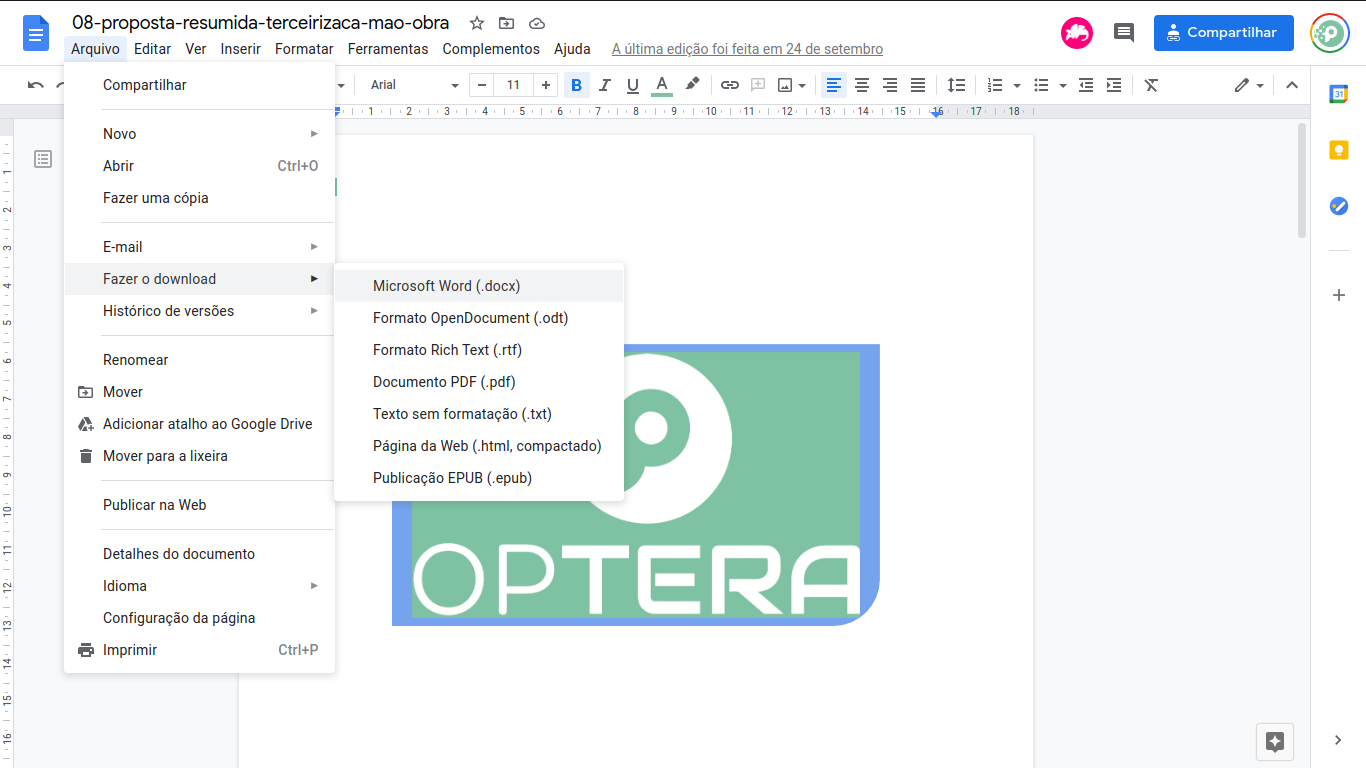1366x768 pixels.
Task: Open the Google Docs home icon
Action: [x=36, y=34]
